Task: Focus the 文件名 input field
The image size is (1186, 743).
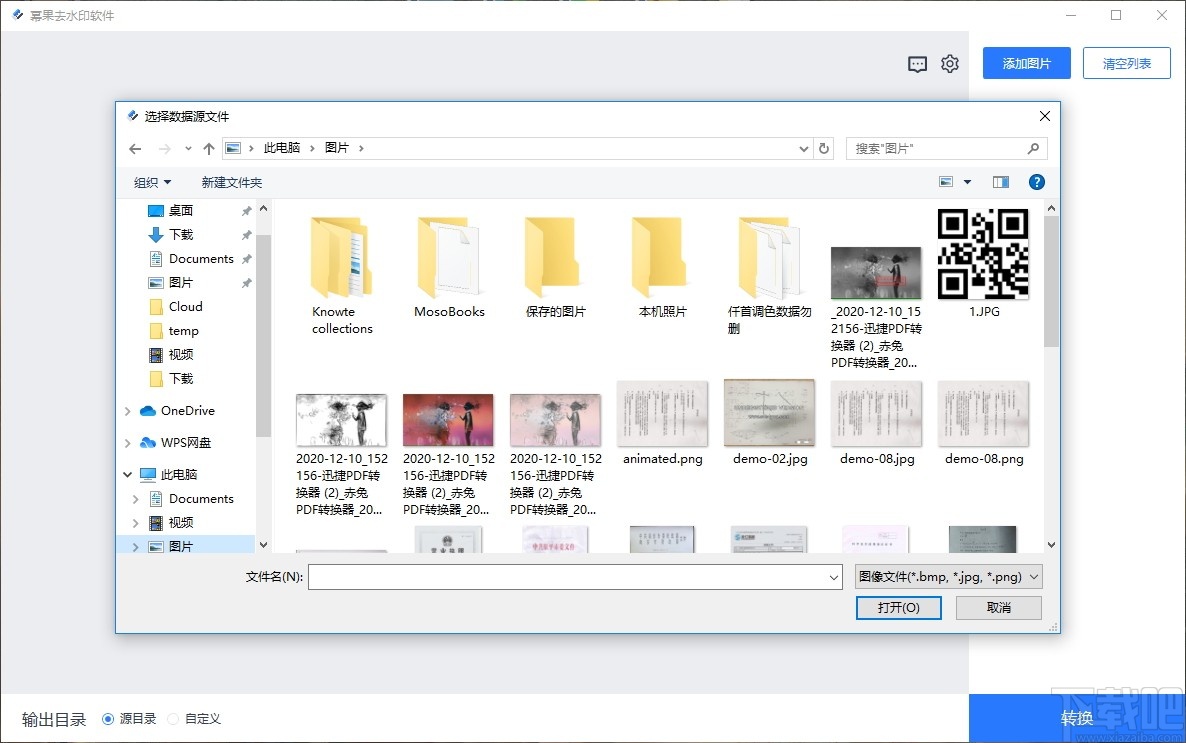Action: (575, 577)
